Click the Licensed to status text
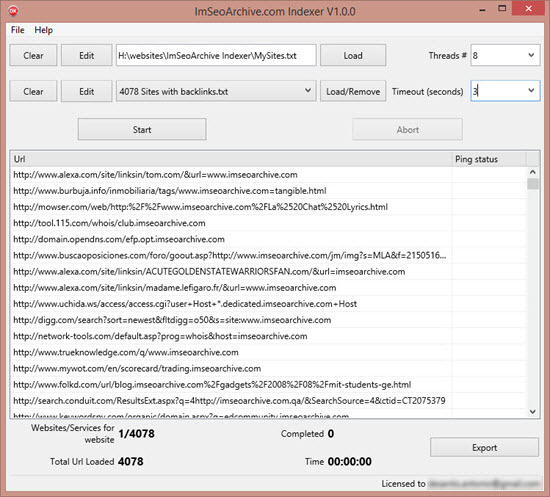550x497 pixels. tap(403, 484)
